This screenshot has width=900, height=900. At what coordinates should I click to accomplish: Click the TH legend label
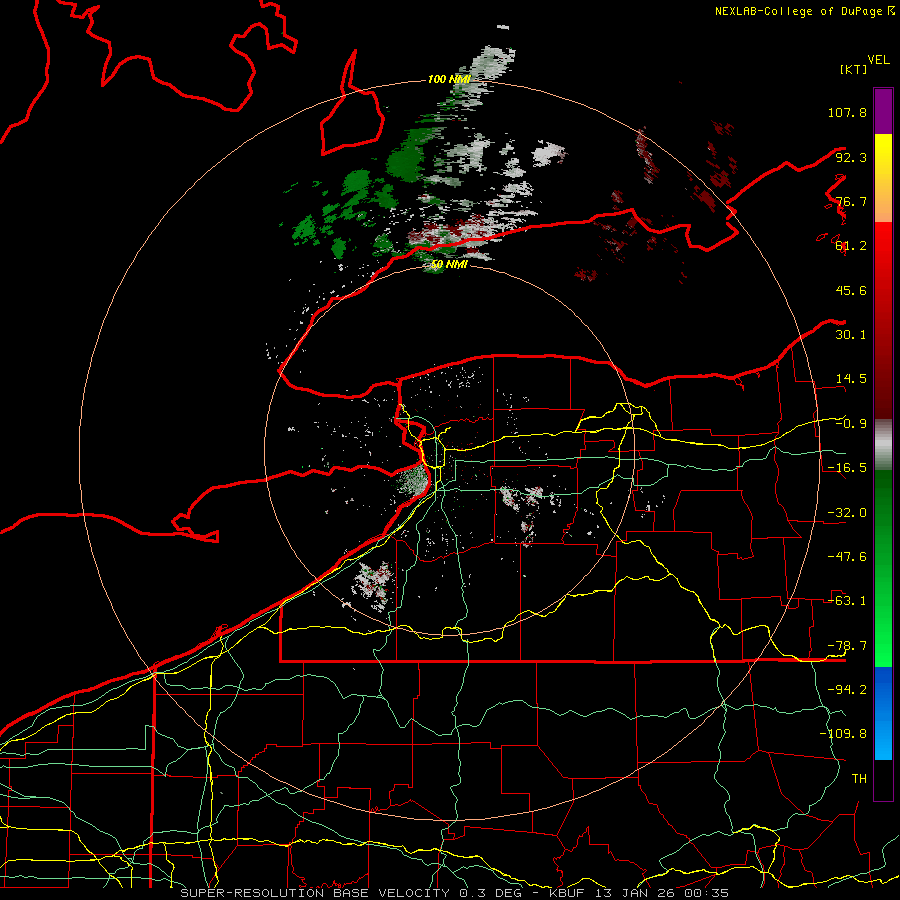(859, 779)
